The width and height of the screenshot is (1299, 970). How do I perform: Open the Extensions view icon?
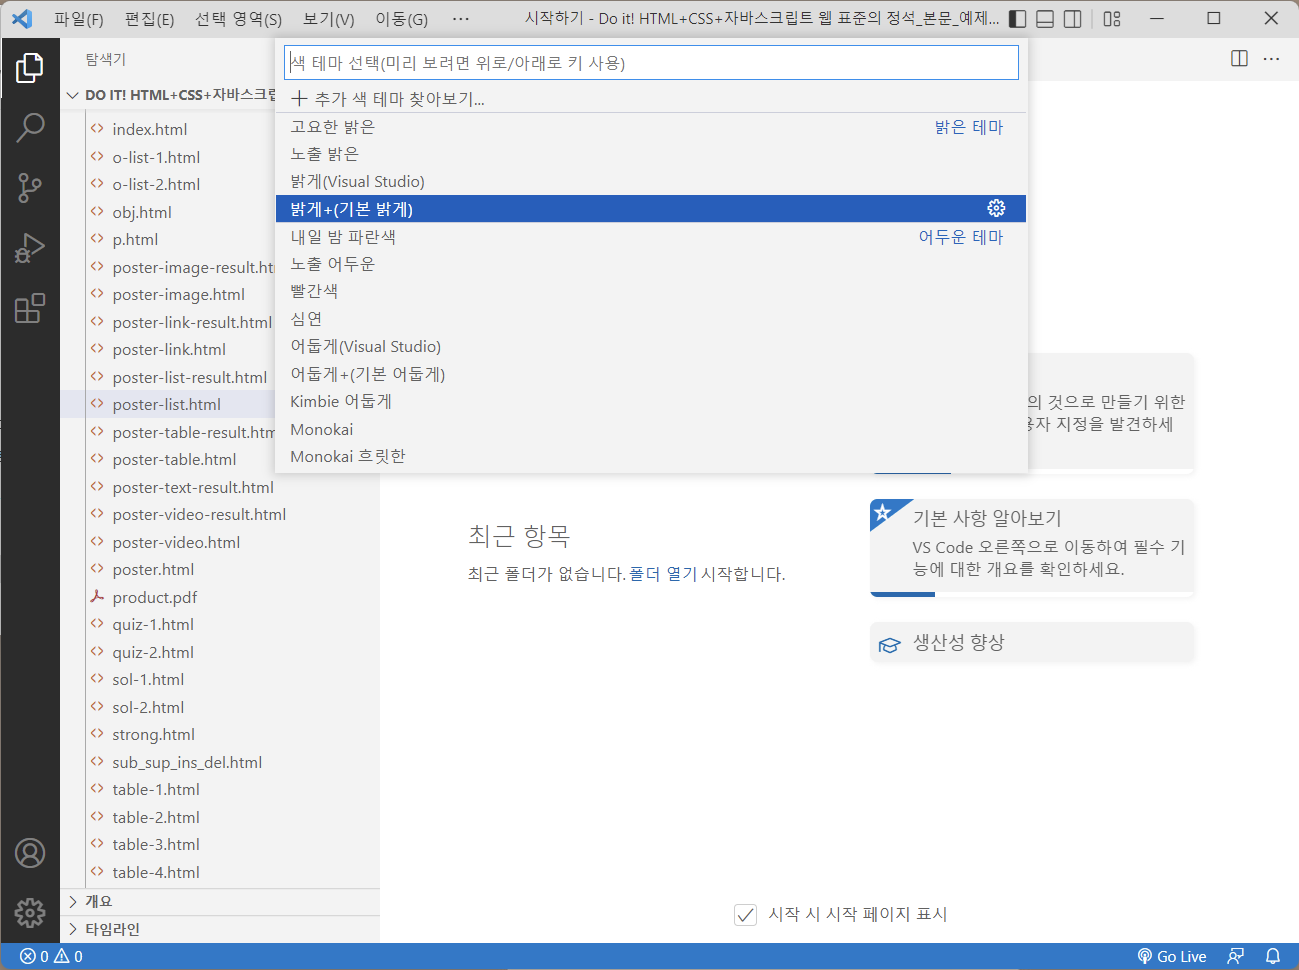point(30,308)
